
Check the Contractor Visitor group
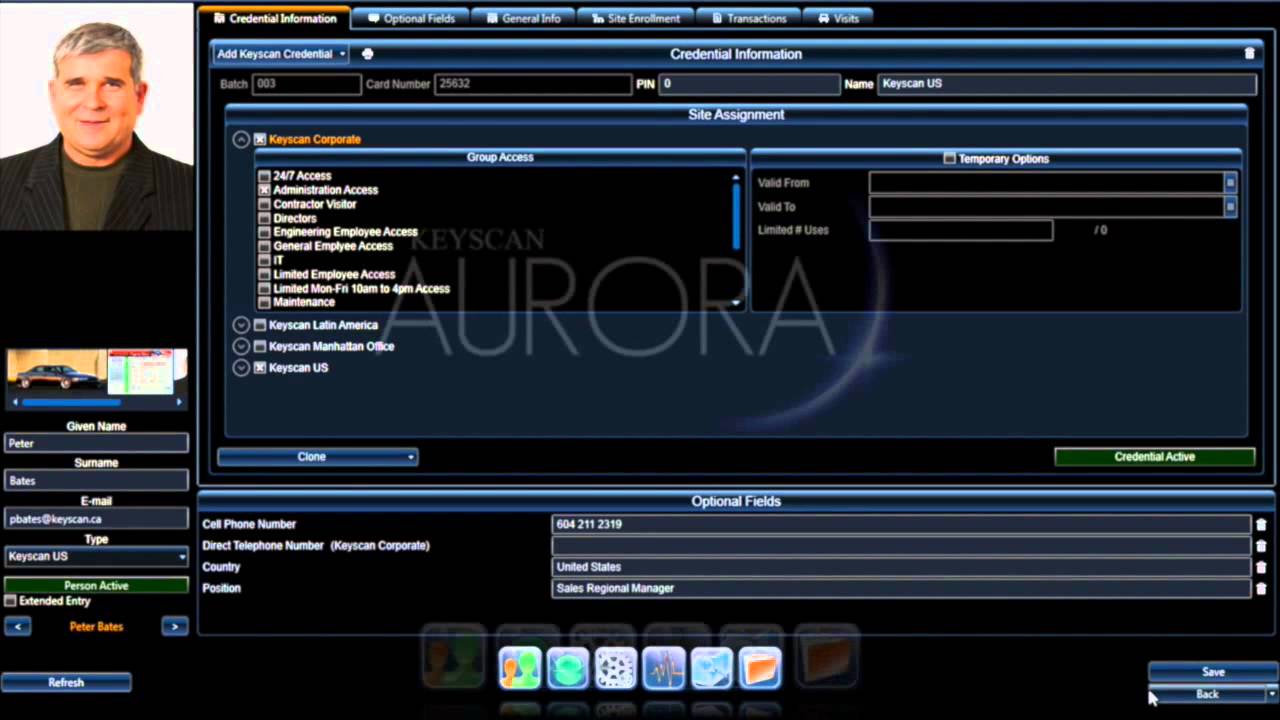point(264,204)
